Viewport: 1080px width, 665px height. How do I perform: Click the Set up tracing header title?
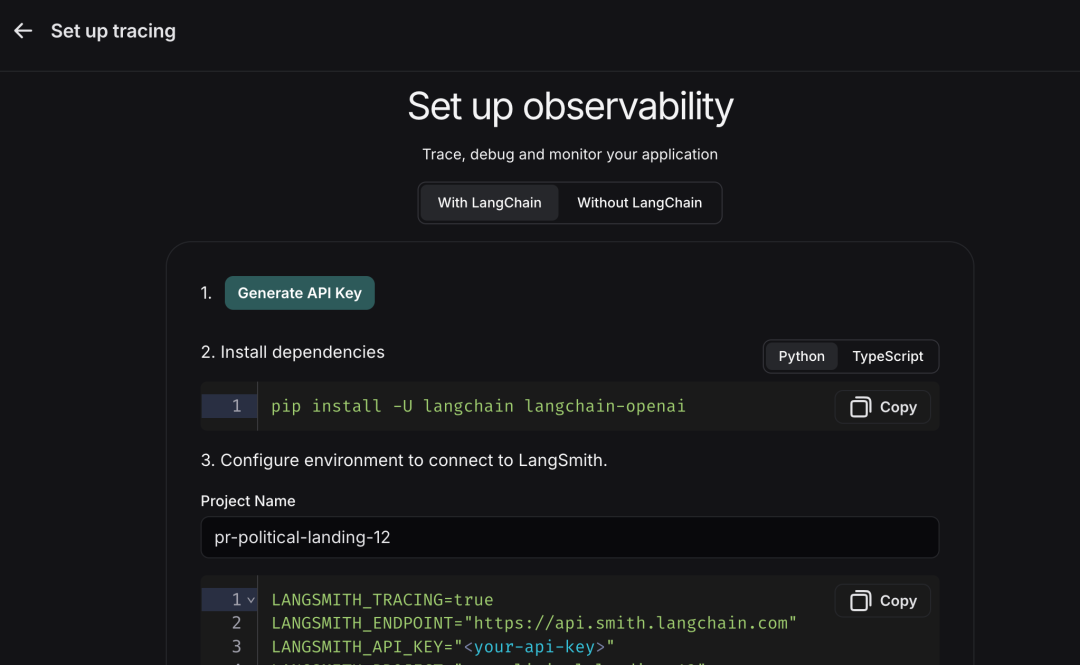click(x=113, y=31)
